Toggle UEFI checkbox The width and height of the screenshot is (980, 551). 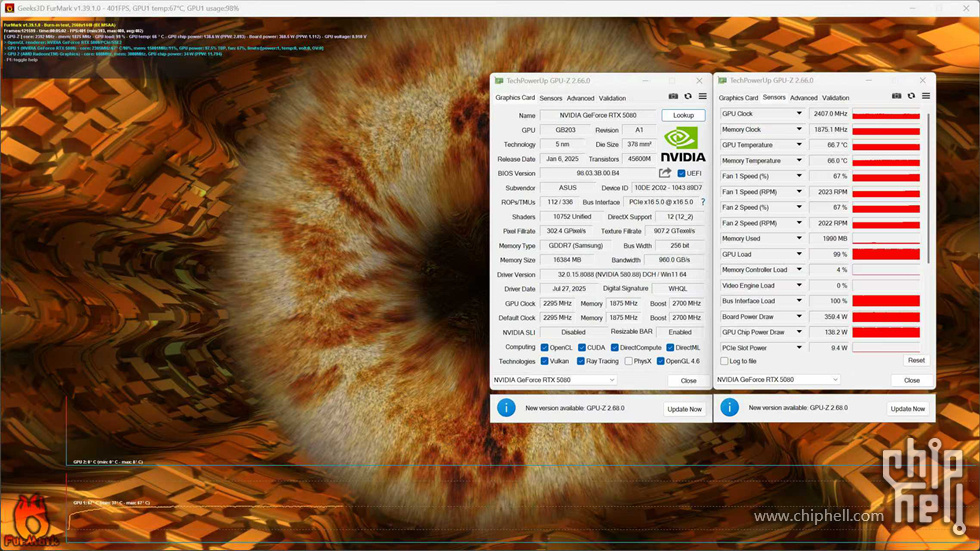click(x=681, y=174)
